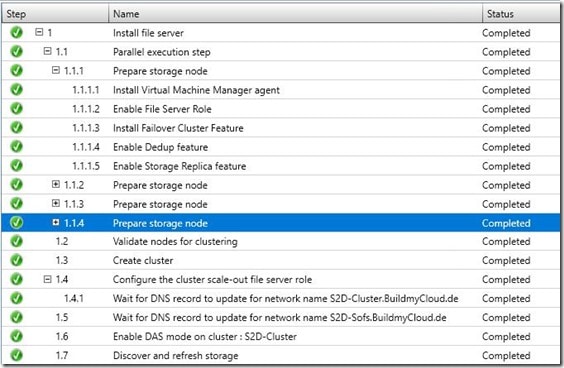The height and width of the screenshot is (368, 564).
Task: Expand the selected step 1.1.4 node
Action: click(56, 222)
